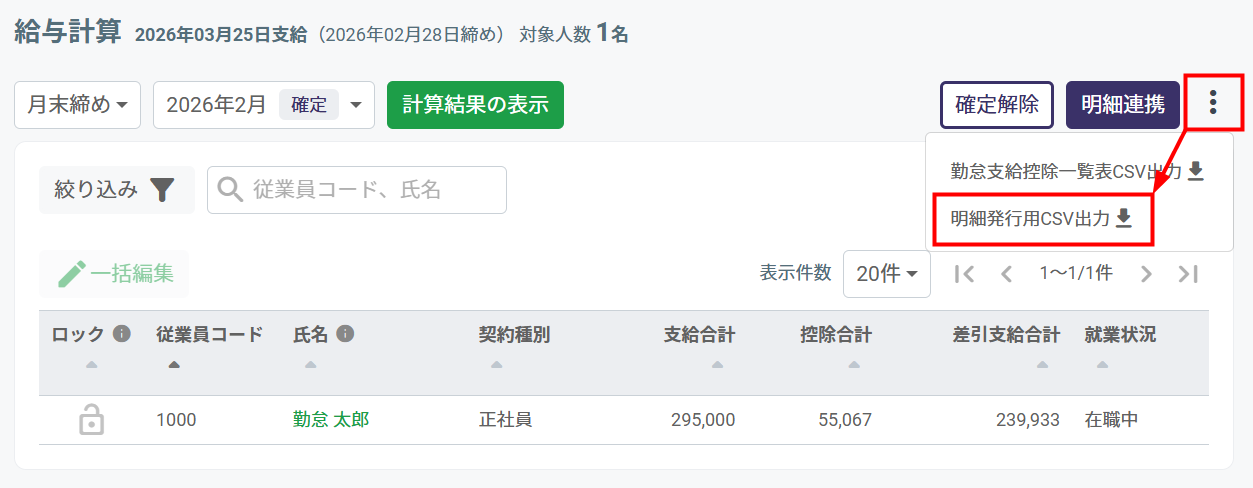Go to the previous page arrow
The image size is (1253, 488).
(x=1007, y=274)
